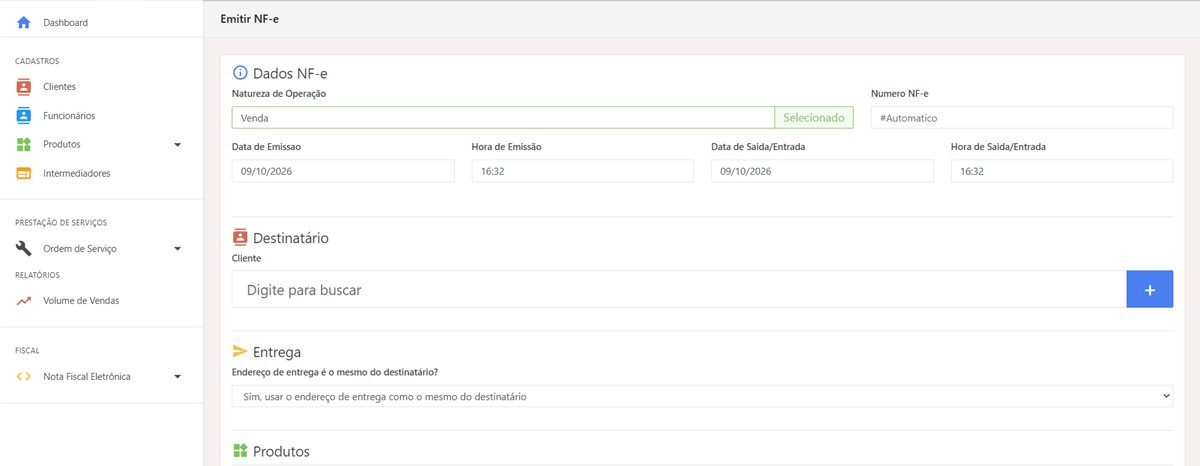
Task: Click the Nota Fiscal Eletrônica code icon
Action: [x=24, y=377]
